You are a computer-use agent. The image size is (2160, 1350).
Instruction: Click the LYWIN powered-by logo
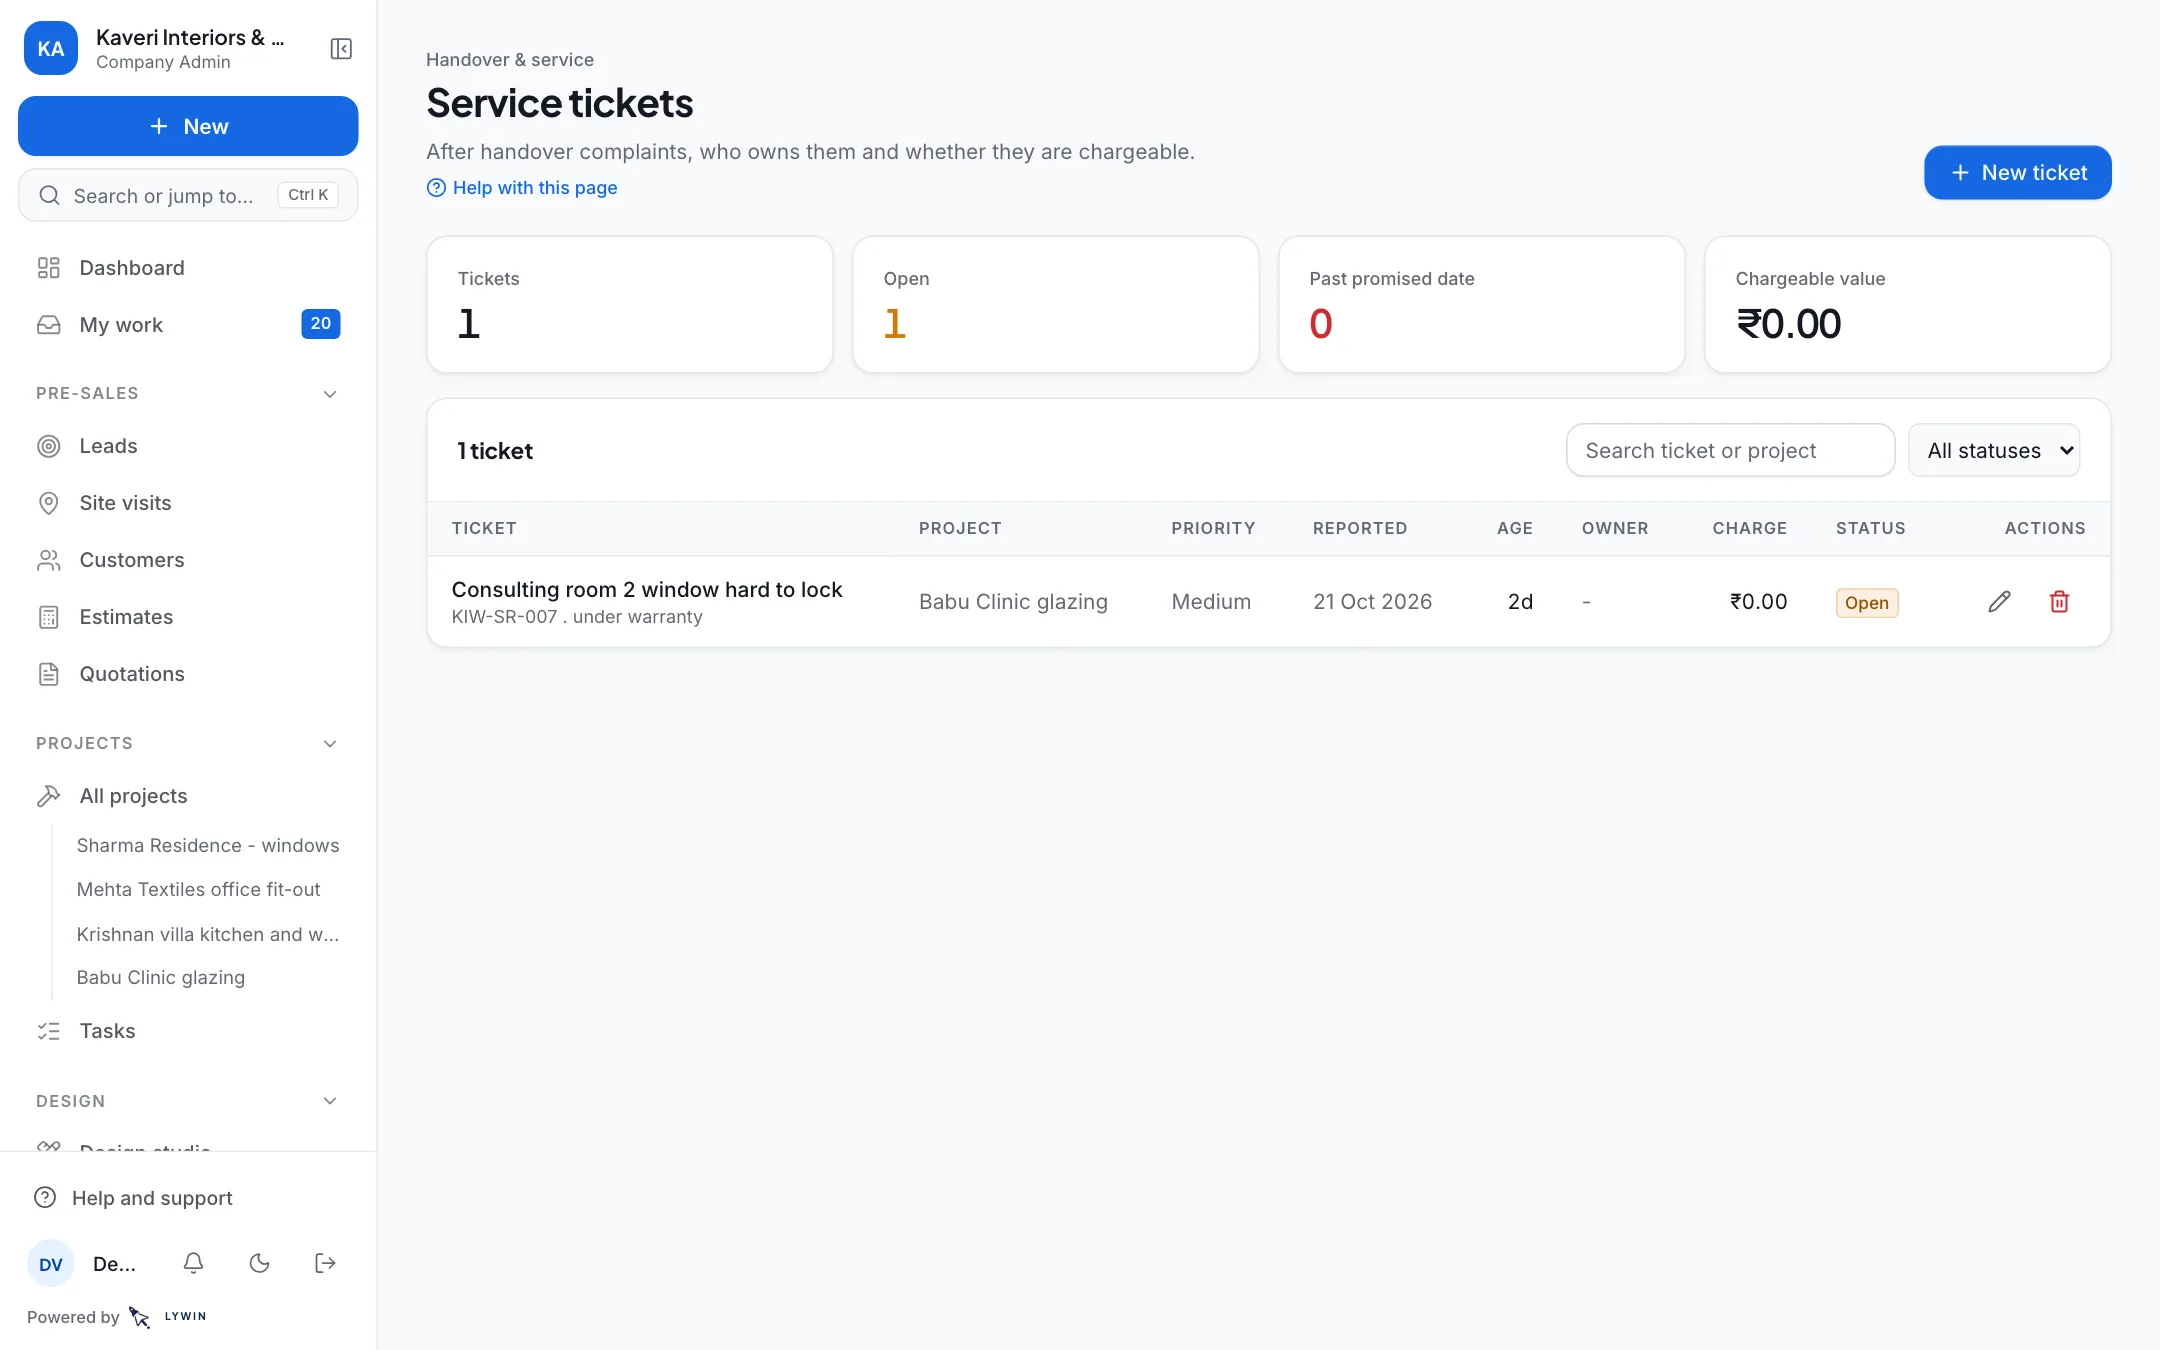point(168,1317)
